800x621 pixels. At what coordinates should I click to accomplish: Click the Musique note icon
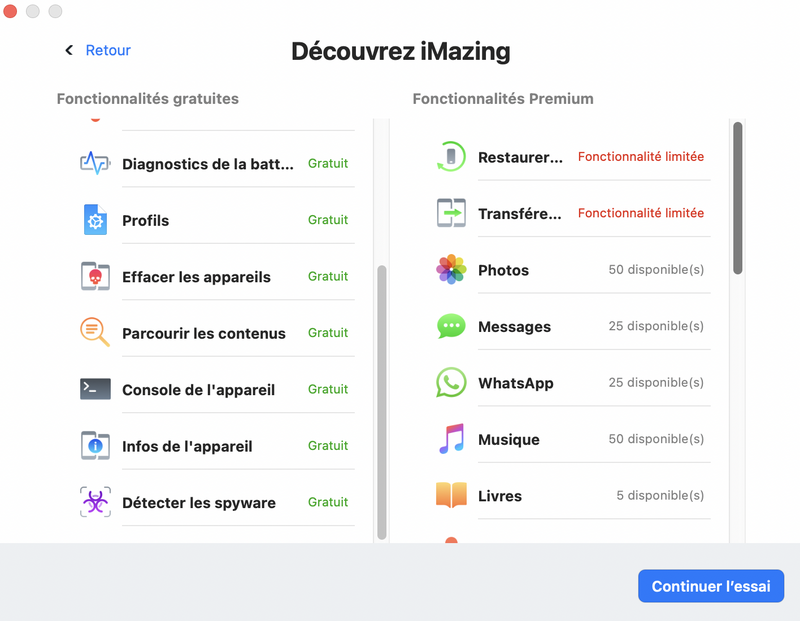pyautogui.click(x=452, y=438)
